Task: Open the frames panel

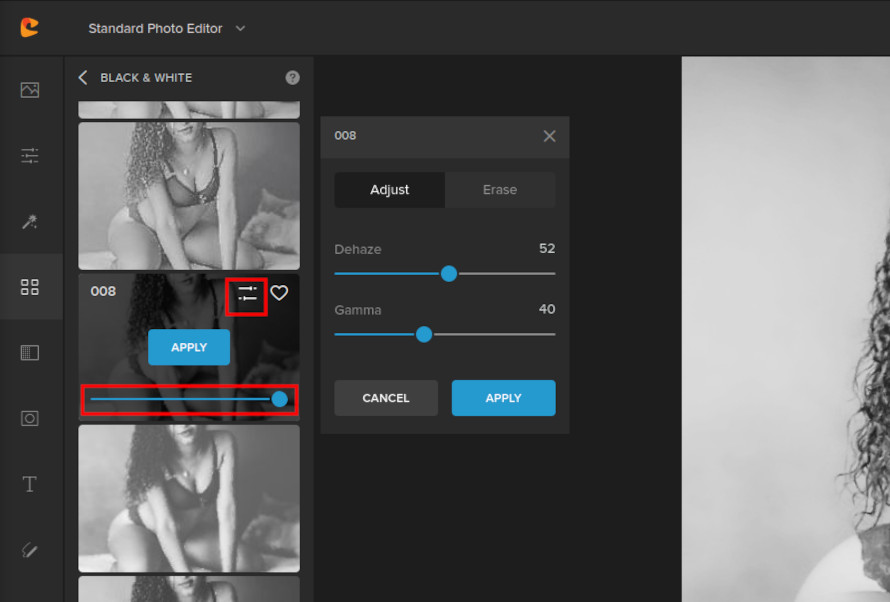Action: click(x=30, y=352)
